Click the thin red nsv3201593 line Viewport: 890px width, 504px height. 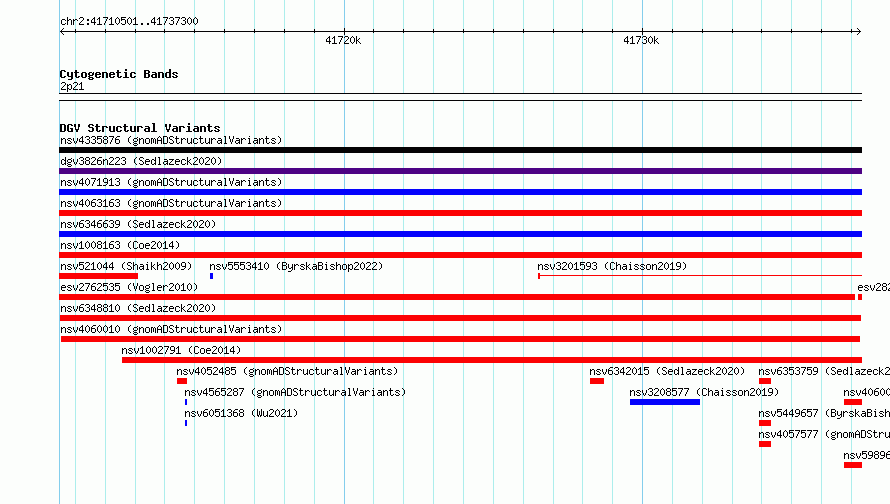700,276
